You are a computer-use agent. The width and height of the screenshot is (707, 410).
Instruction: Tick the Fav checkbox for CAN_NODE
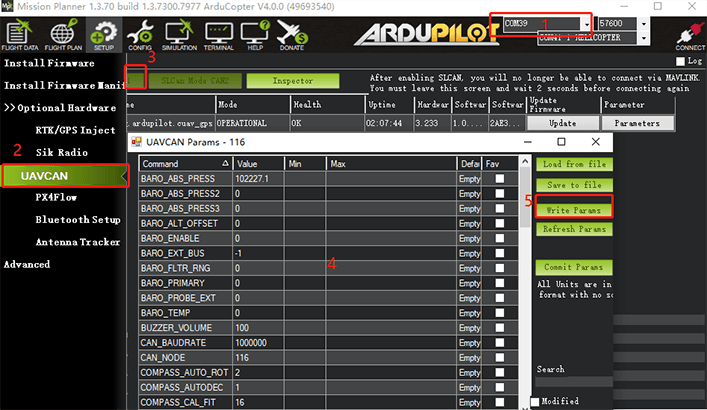(499, 358)
